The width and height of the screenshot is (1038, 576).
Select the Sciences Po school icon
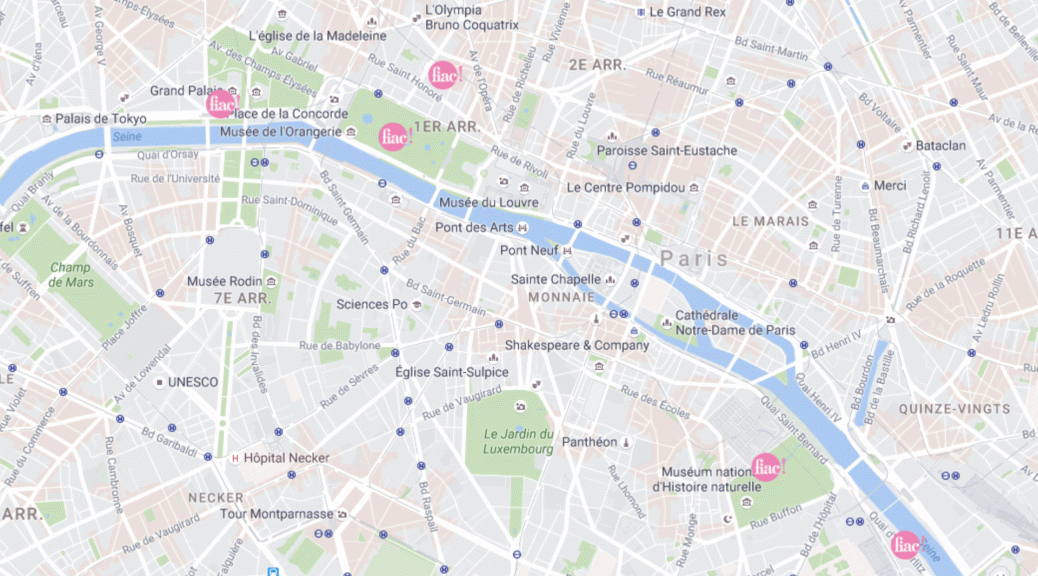416,305
